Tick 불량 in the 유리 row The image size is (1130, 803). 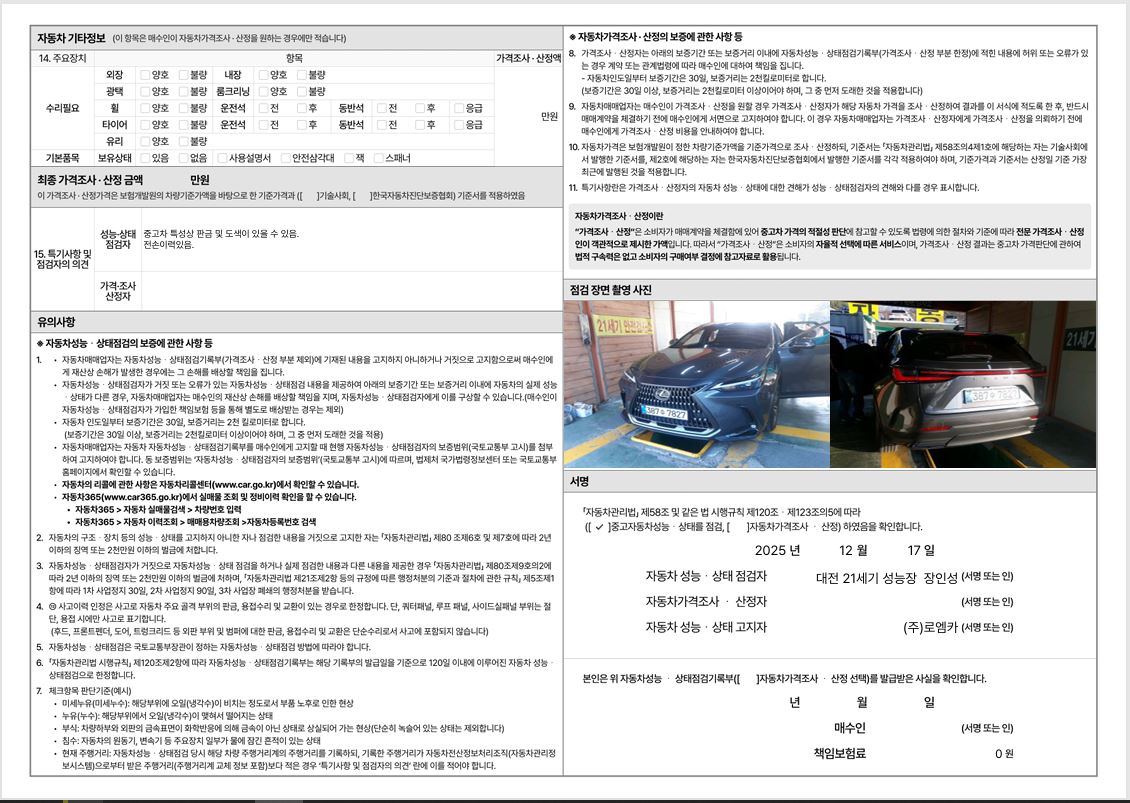tap(183, 141)
